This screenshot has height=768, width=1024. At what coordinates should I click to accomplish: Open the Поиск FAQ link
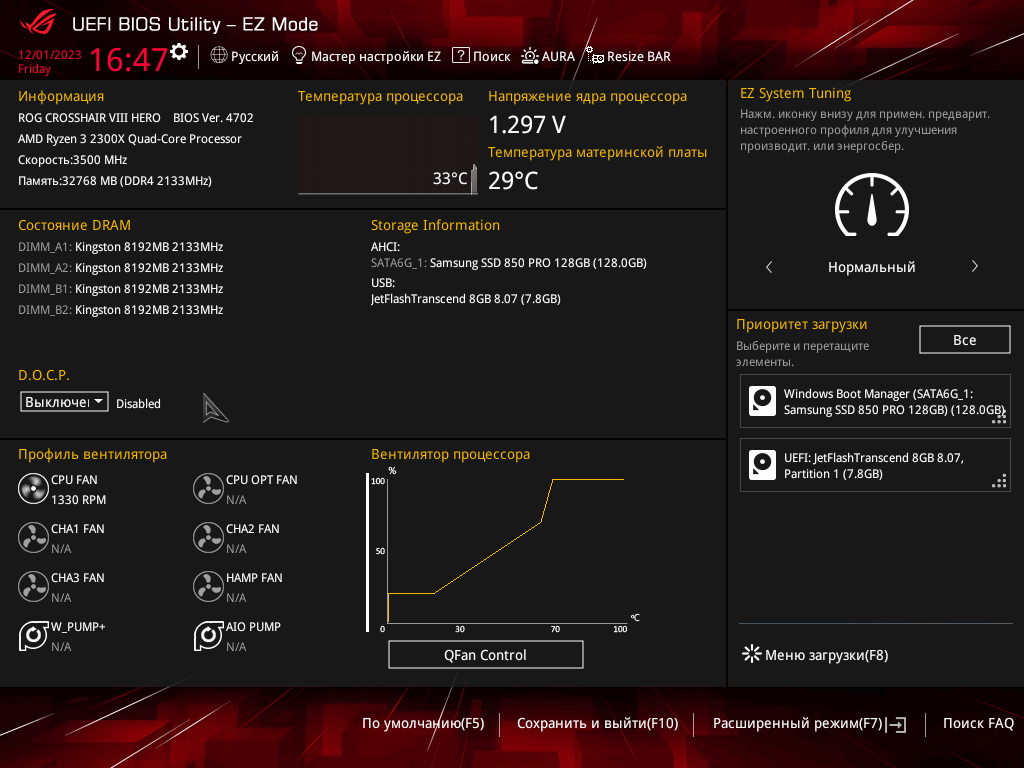tap(978, 723)
